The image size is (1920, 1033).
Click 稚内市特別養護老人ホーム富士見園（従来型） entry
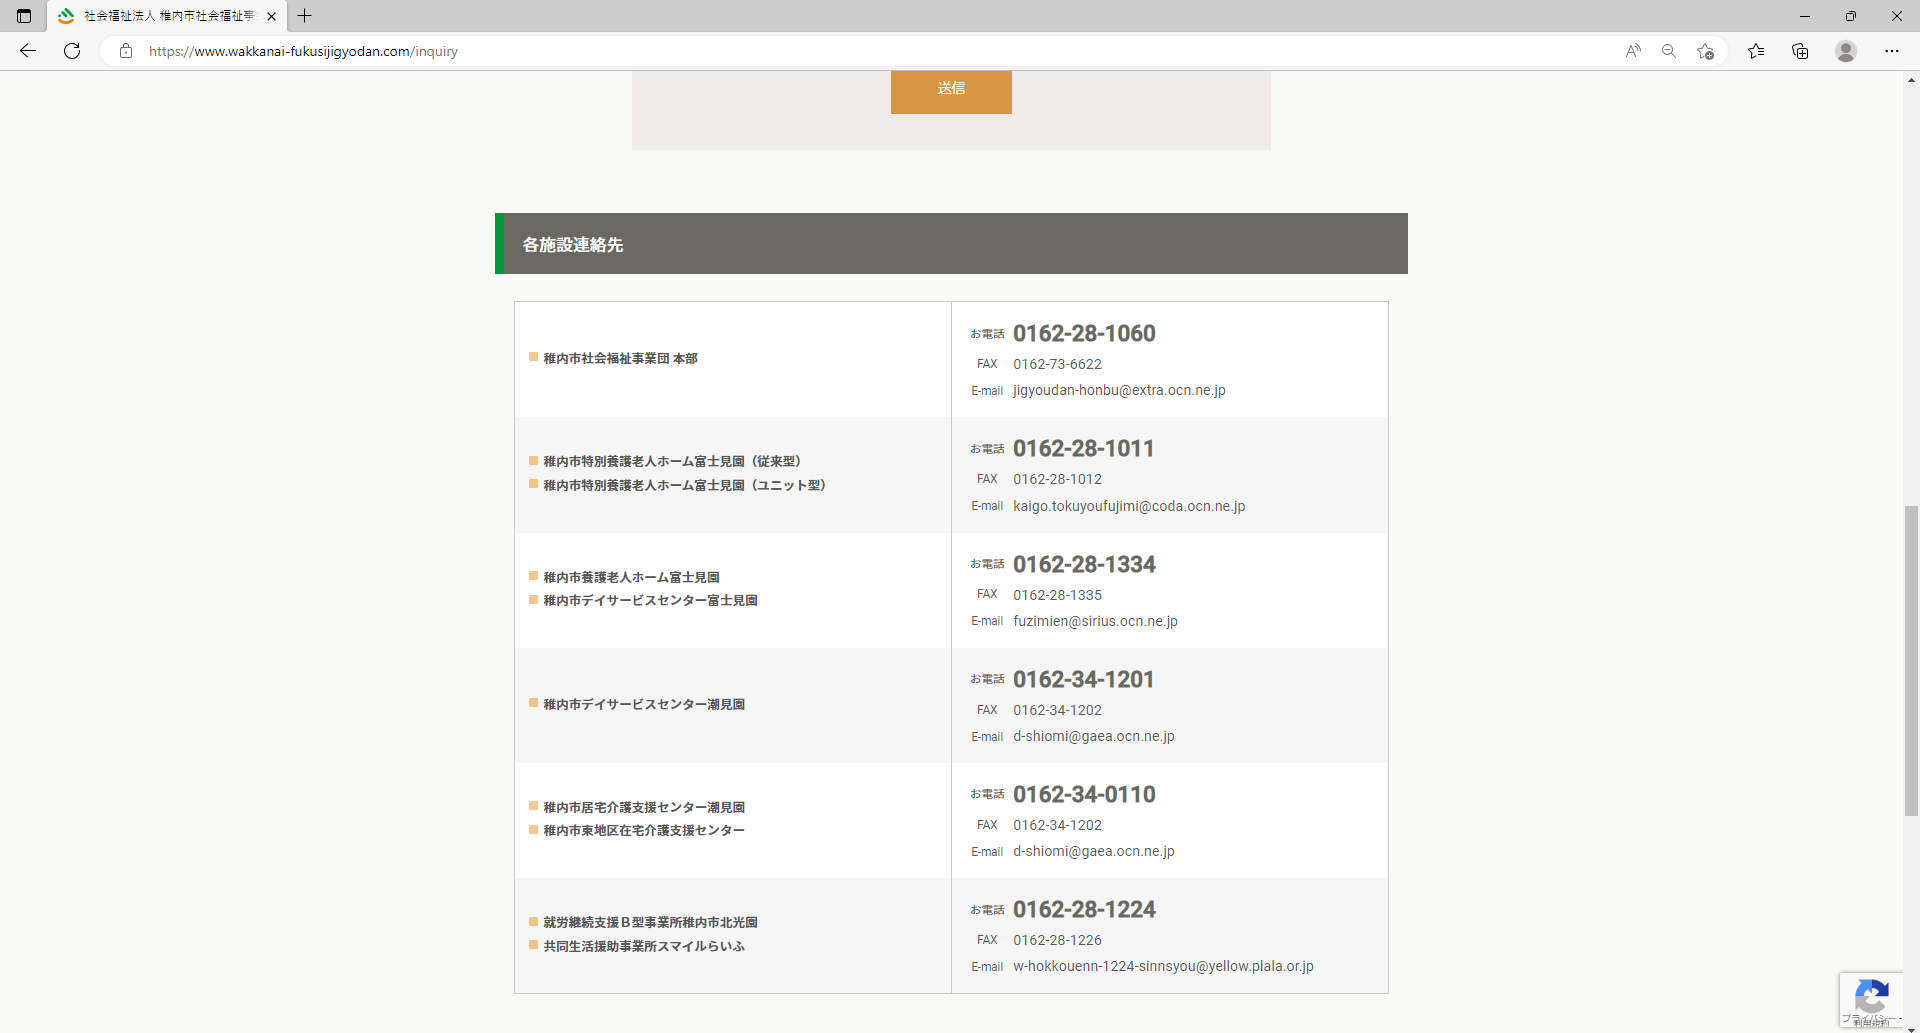coord(672,461)
